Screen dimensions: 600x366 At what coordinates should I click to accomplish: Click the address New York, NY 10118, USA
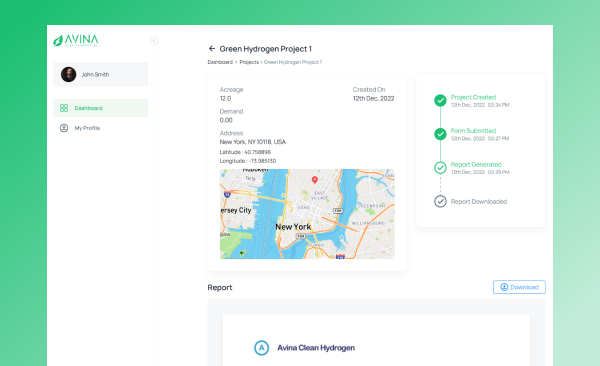[x=253, y=142]
